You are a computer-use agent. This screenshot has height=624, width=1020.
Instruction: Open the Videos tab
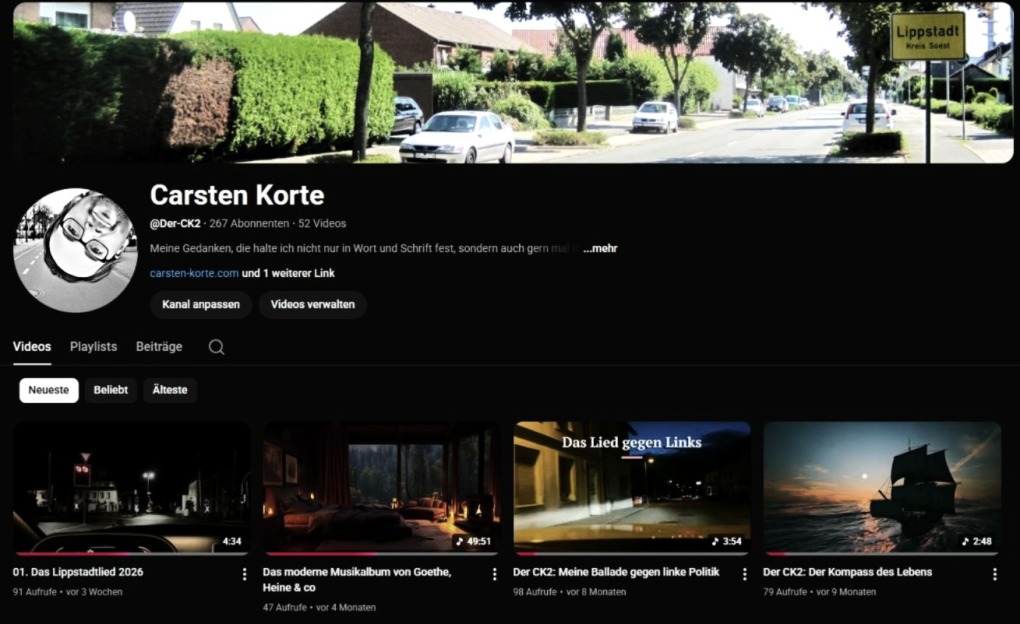32,347
